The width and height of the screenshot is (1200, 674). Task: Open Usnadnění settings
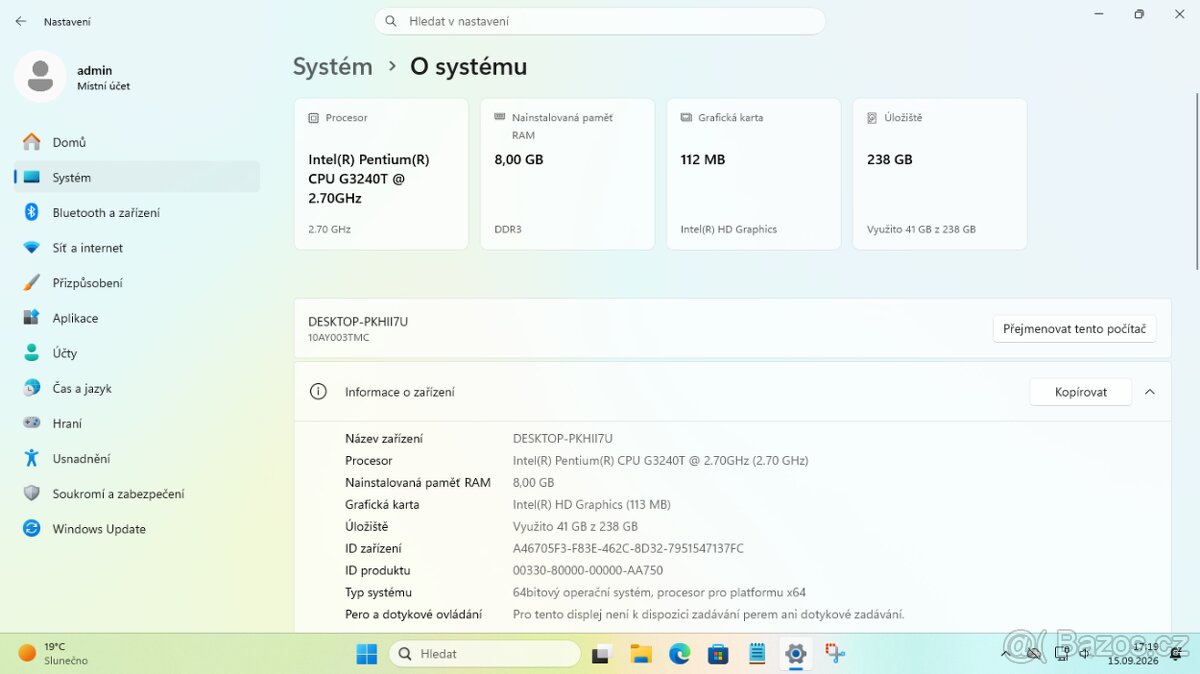pos(137,458)
